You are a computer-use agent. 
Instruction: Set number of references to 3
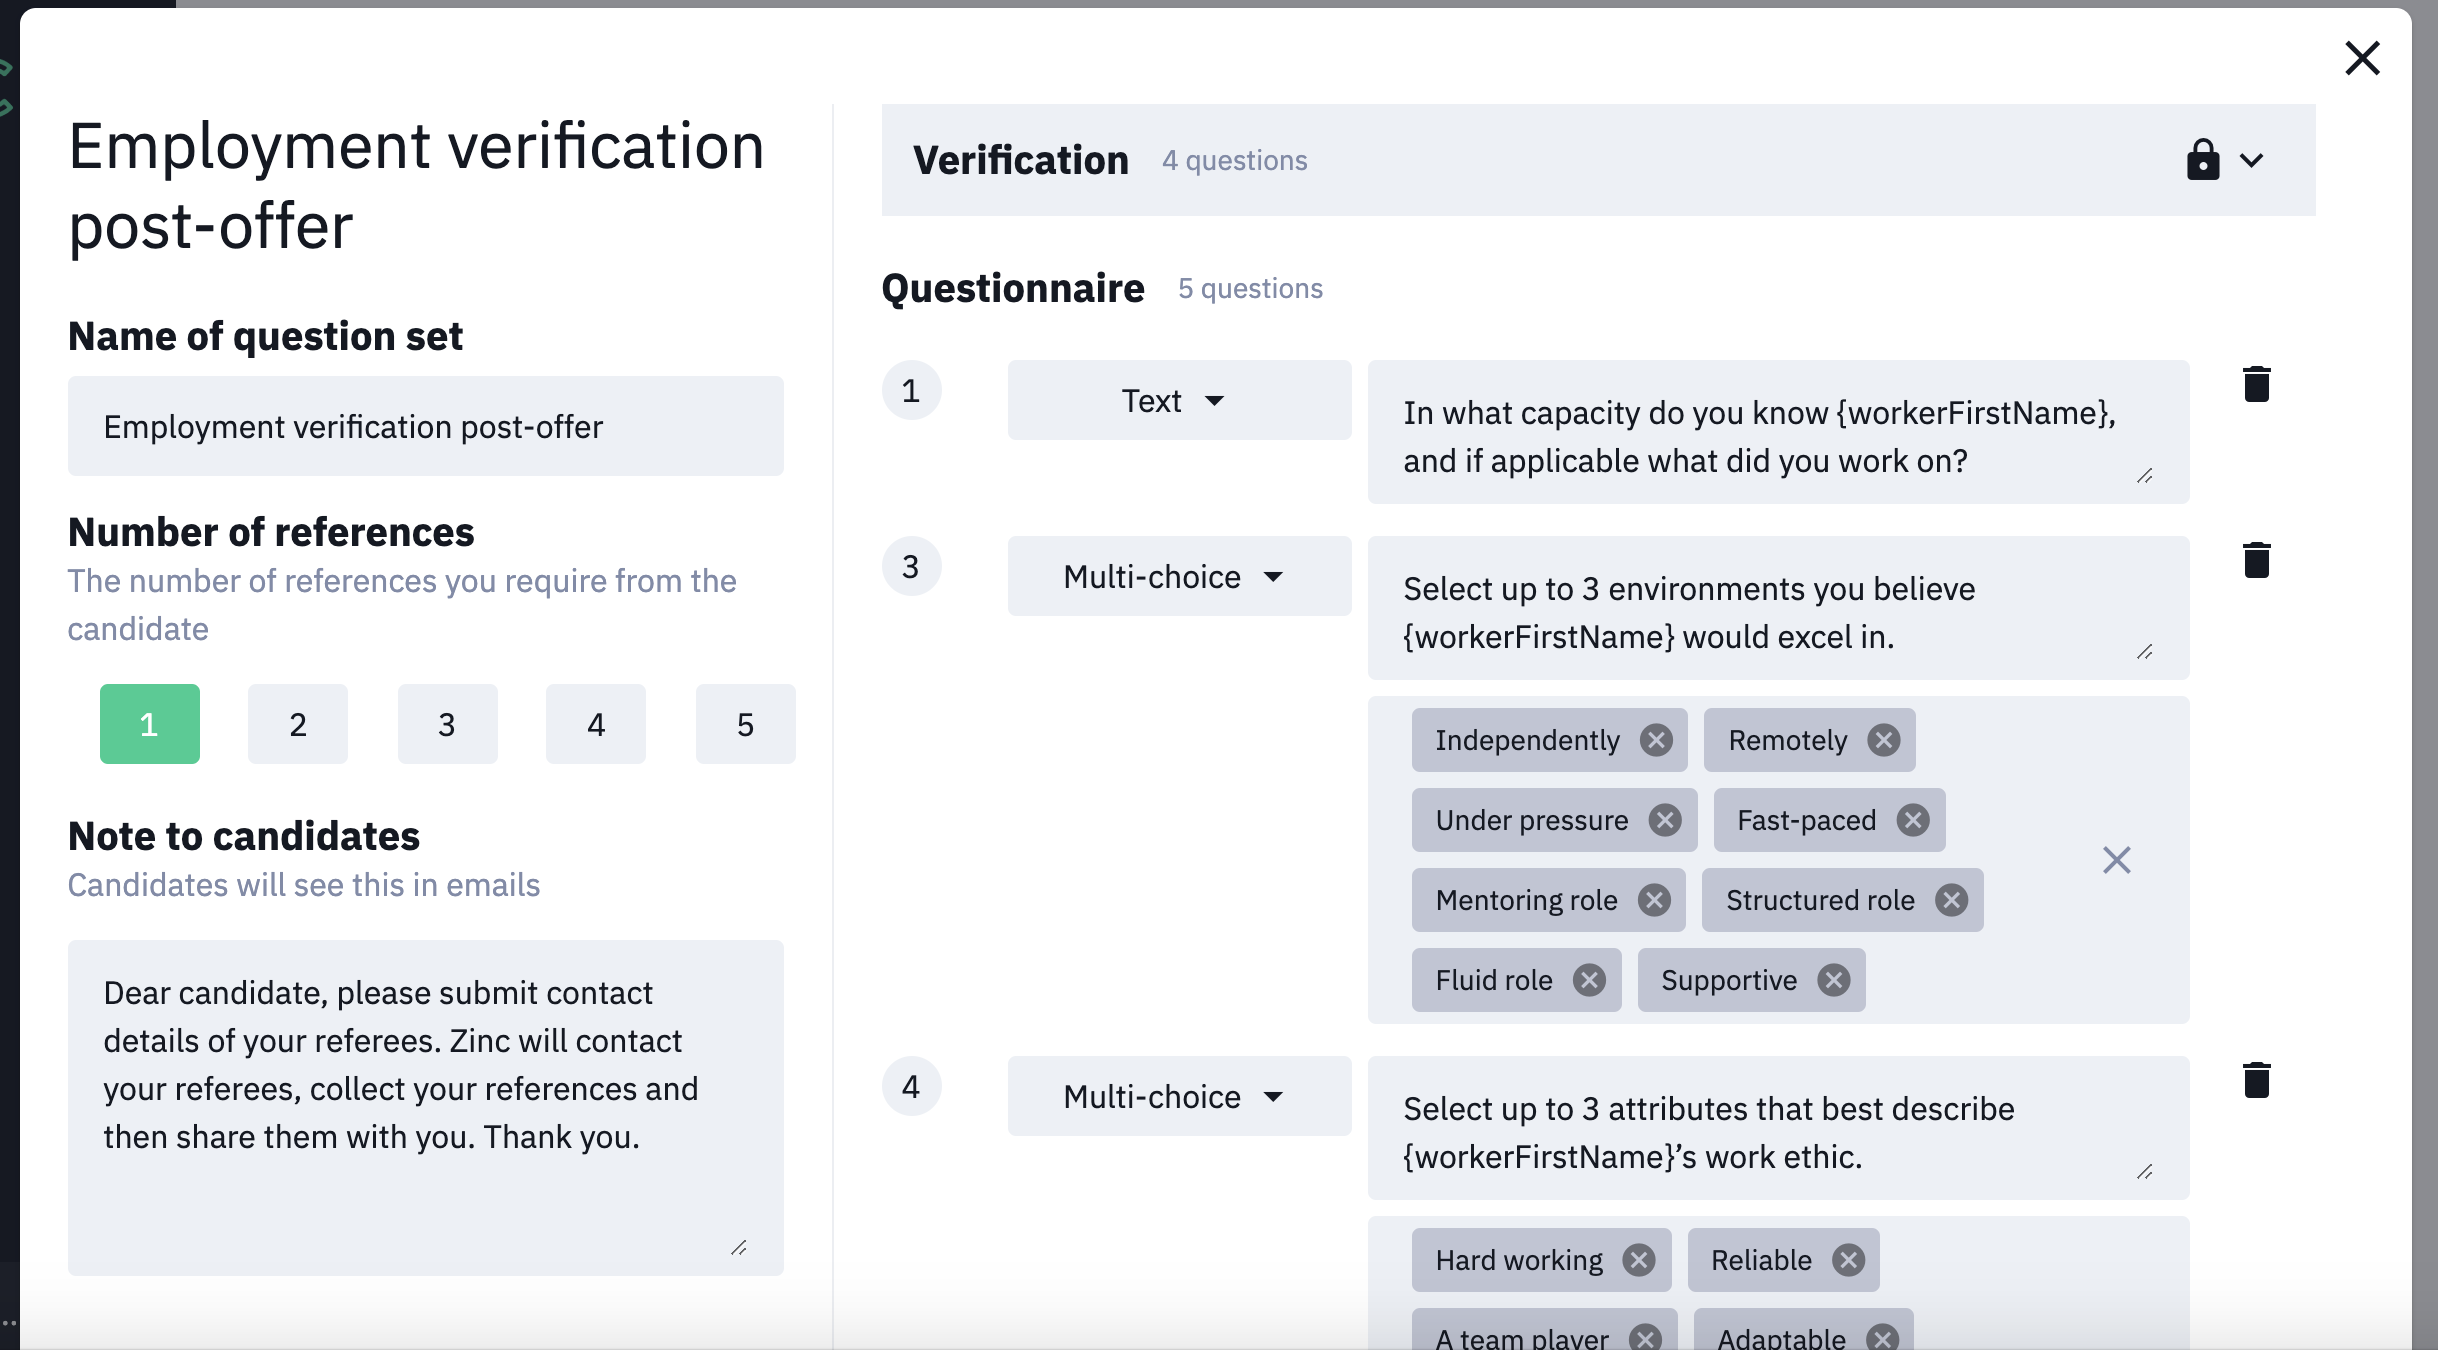[x=447, y=724]
